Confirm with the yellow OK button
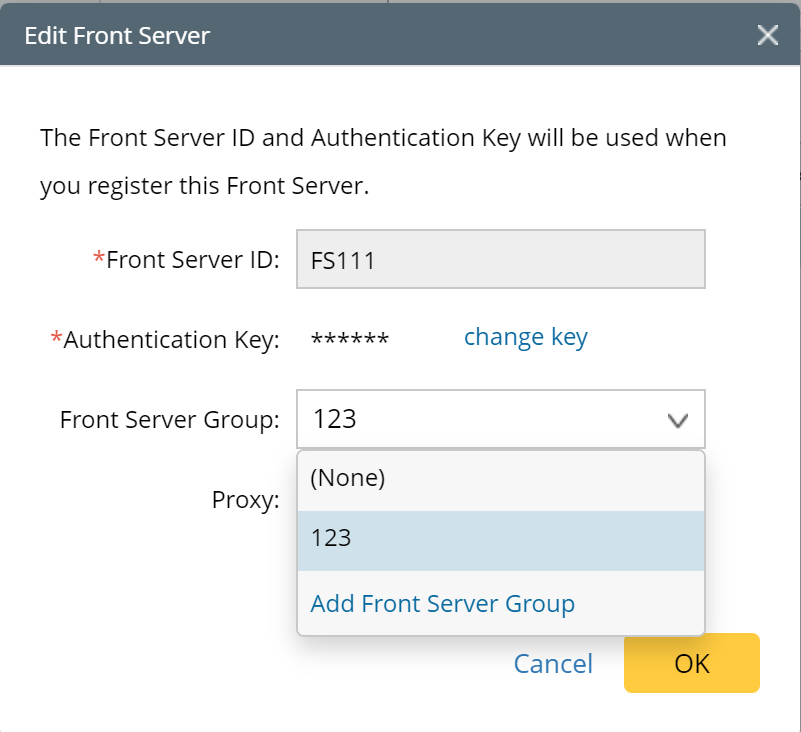801x732 pixels. pos(691,663)
